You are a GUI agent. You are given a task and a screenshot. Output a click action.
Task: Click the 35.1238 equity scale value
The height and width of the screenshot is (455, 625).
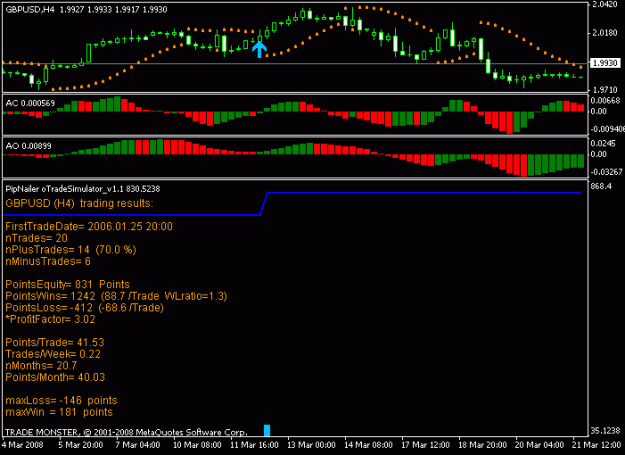(605, 430)
